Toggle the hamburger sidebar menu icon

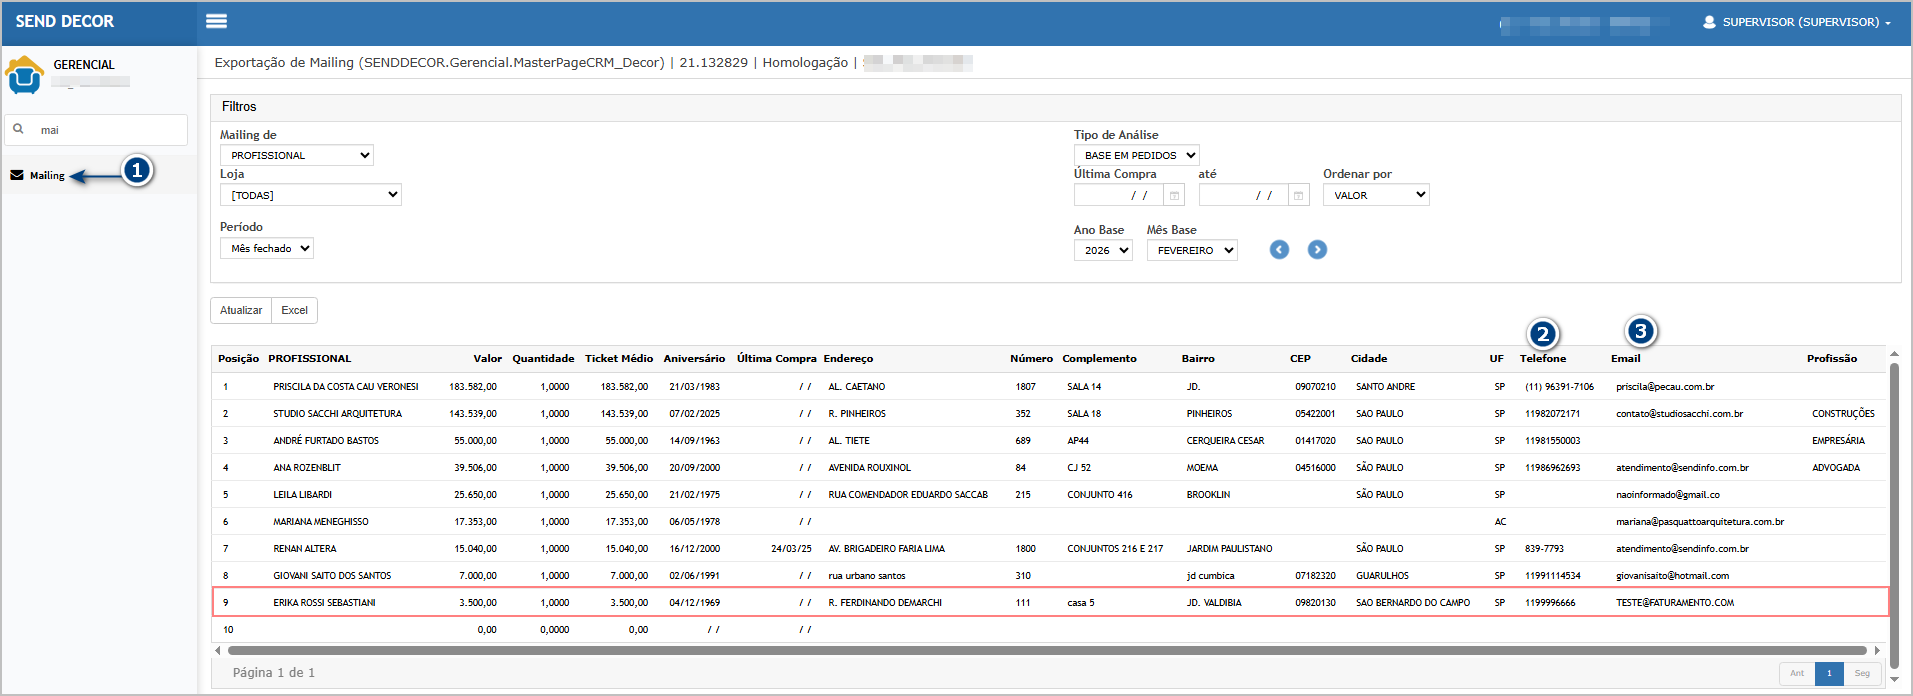point(216,21)
